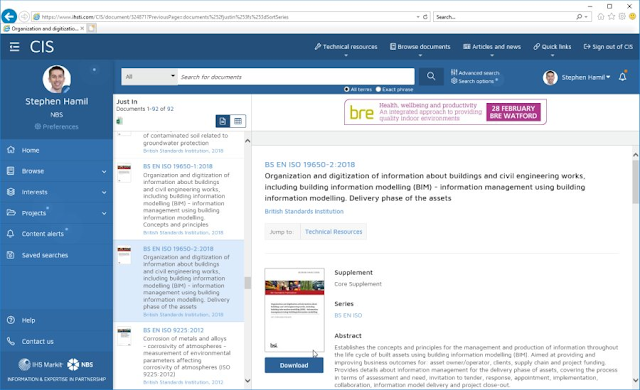640x390 pixels.
Task: Select the All terms radio button
Action: [347, 89]
